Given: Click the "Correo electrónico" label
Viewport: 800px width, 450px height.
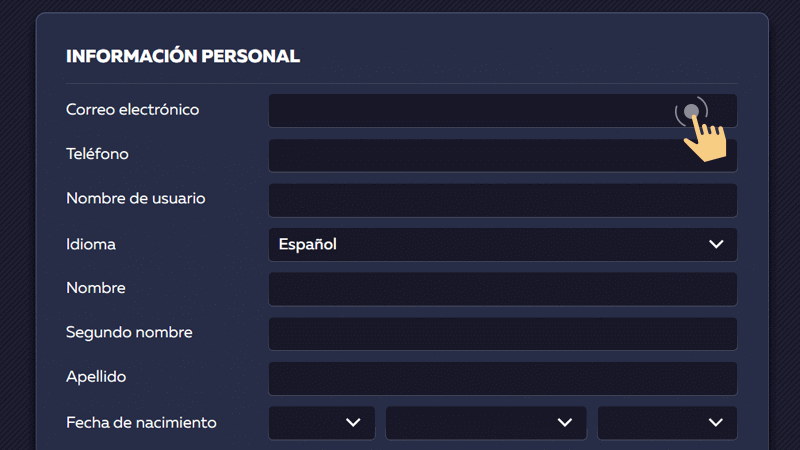Looking at the screenshot, I should (132, 110).
